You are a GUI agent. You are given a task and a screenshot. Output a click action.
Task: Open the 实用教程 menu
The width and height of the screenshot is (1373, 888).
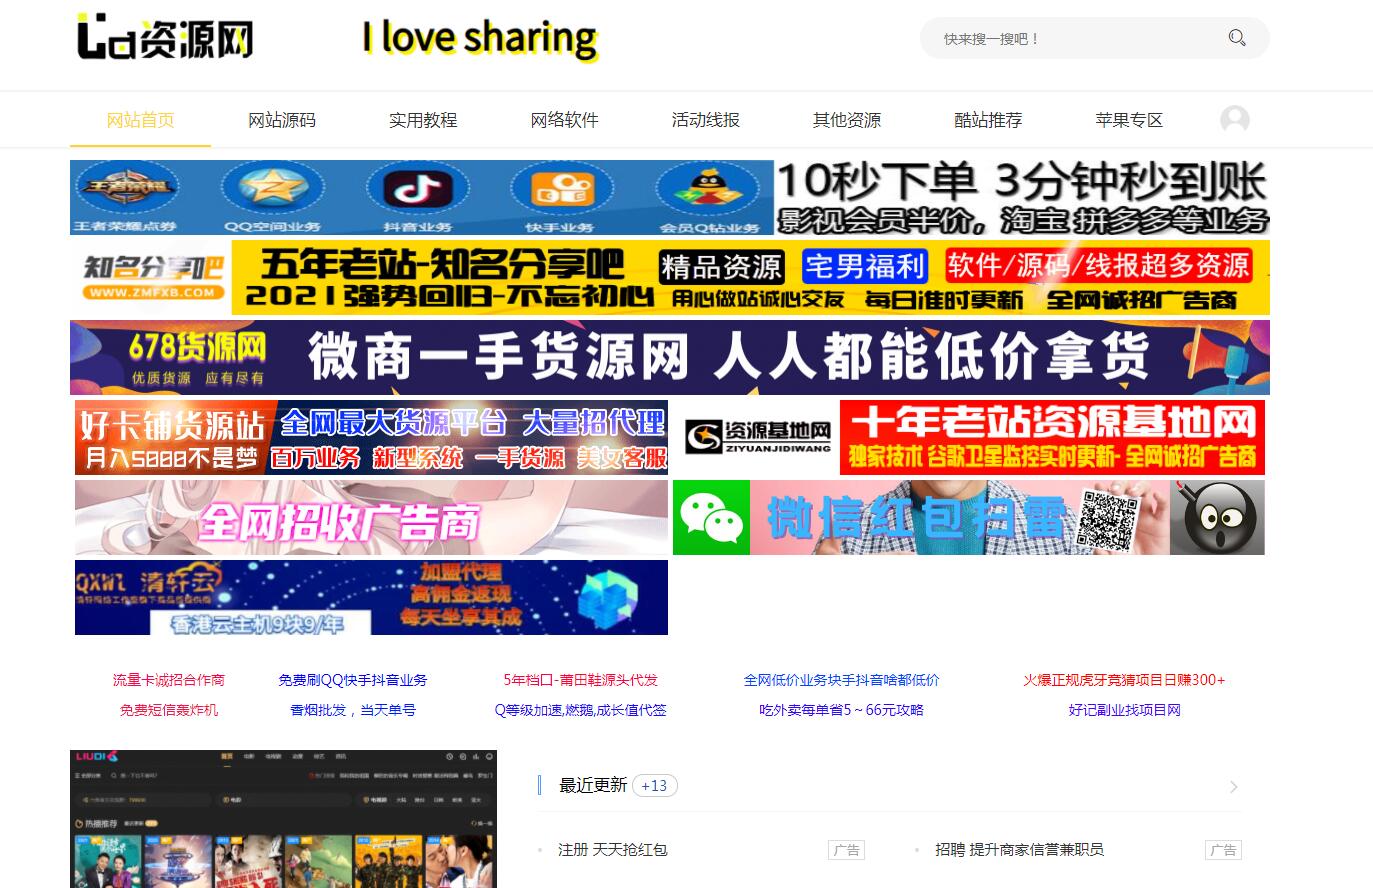423,120
